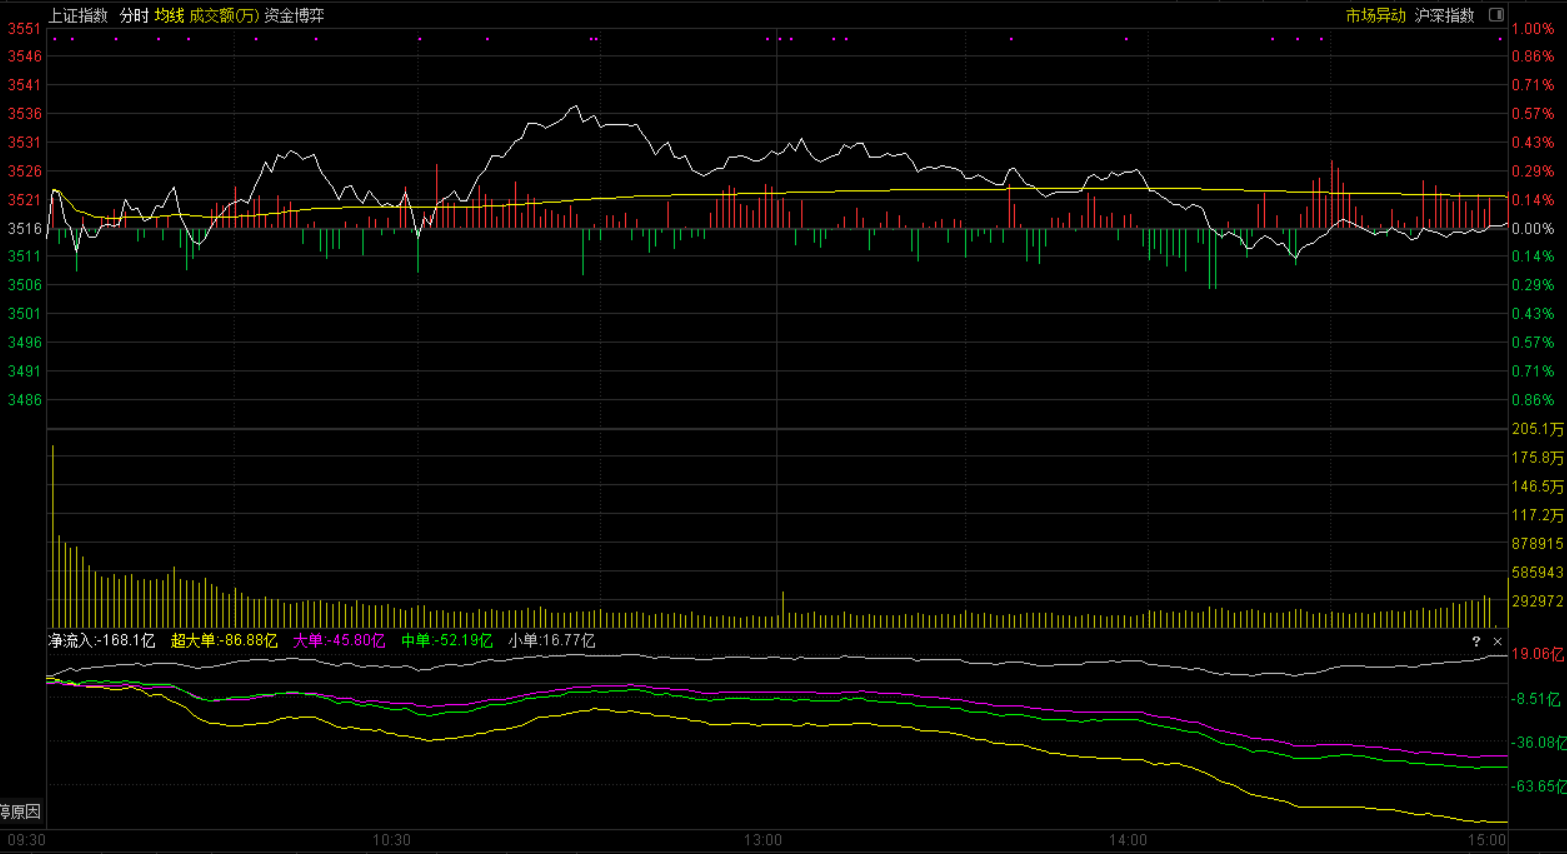Viewport: 1567px width, 854px height.
Task: Click the 净流入:-168.1亿 net inflow value
Action: [102, 640]
